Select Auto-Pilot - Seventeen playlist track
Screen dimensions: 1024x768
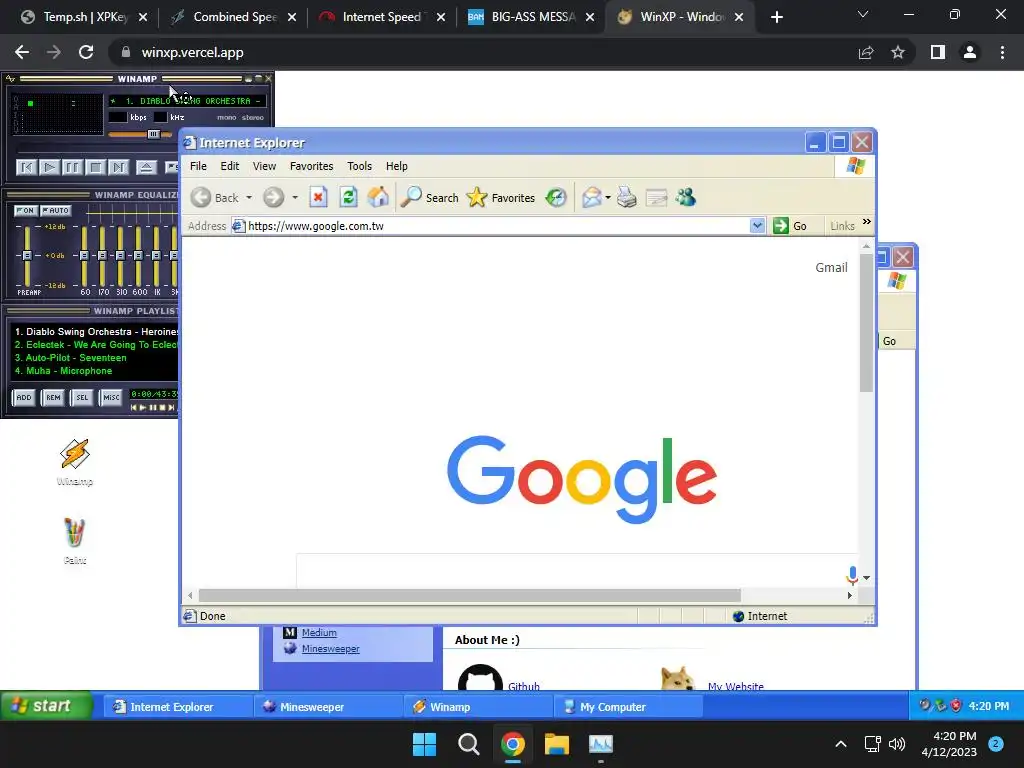71,358
